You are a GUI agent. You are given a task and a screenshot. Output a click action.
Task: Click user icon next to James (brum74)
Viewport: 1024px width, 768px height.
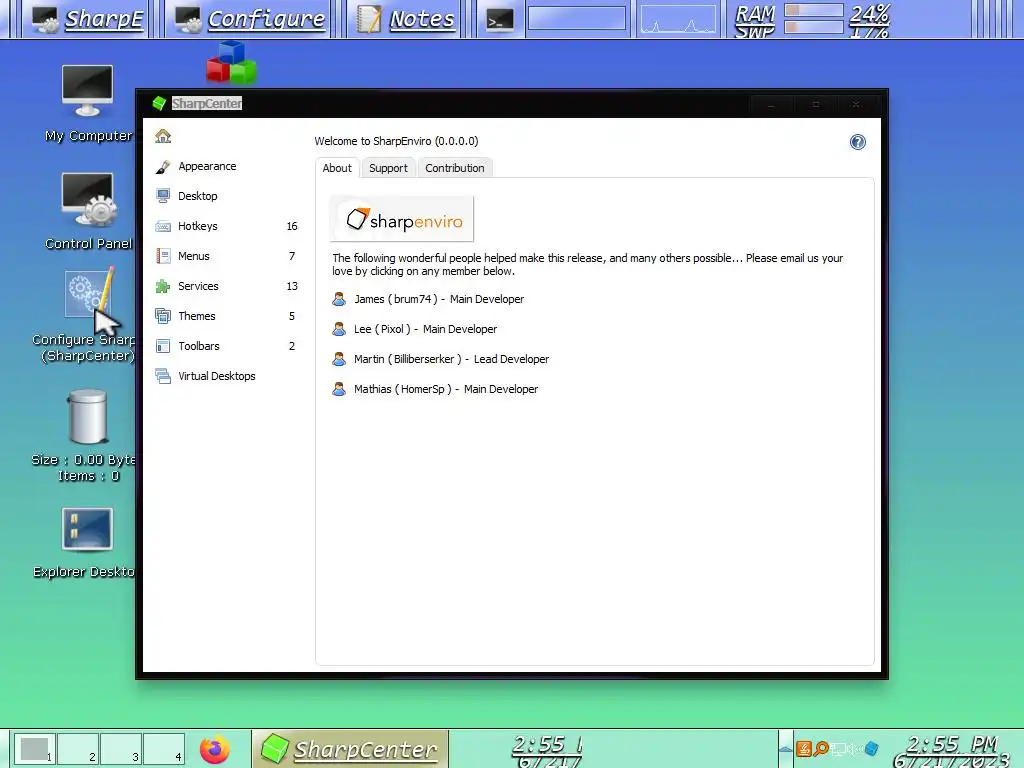pyautogui.click(x=339, y=299)
